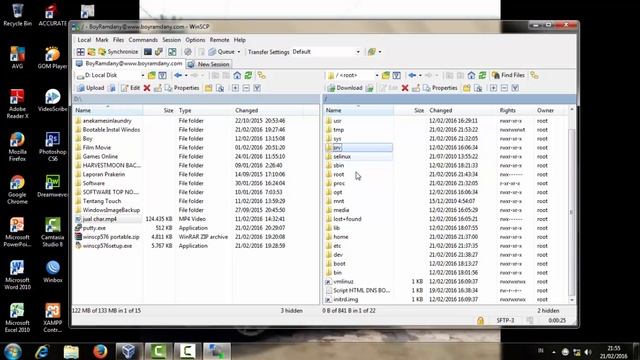
Task: Click the Open in PuTTY toolbar icon
Action: [x=158, y=52]
